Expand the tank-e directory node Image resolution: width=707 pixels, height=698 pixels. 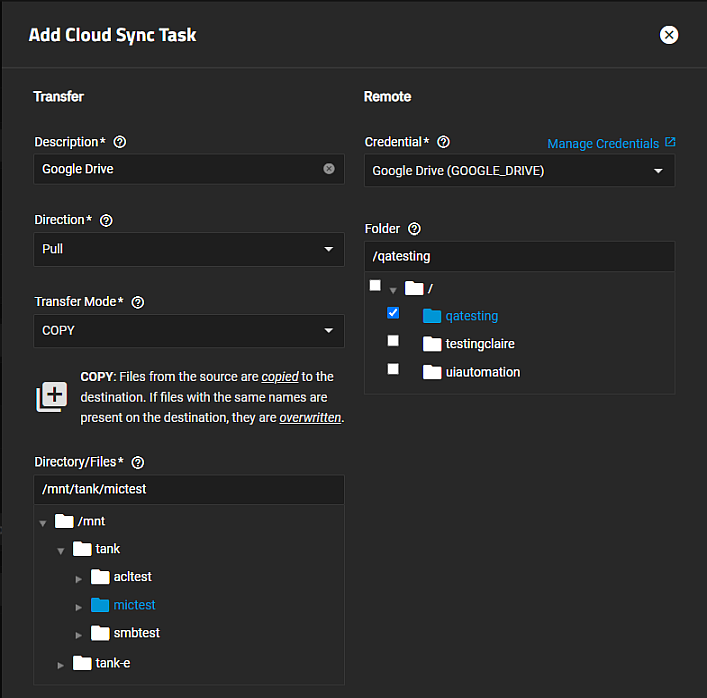point(62,664)
